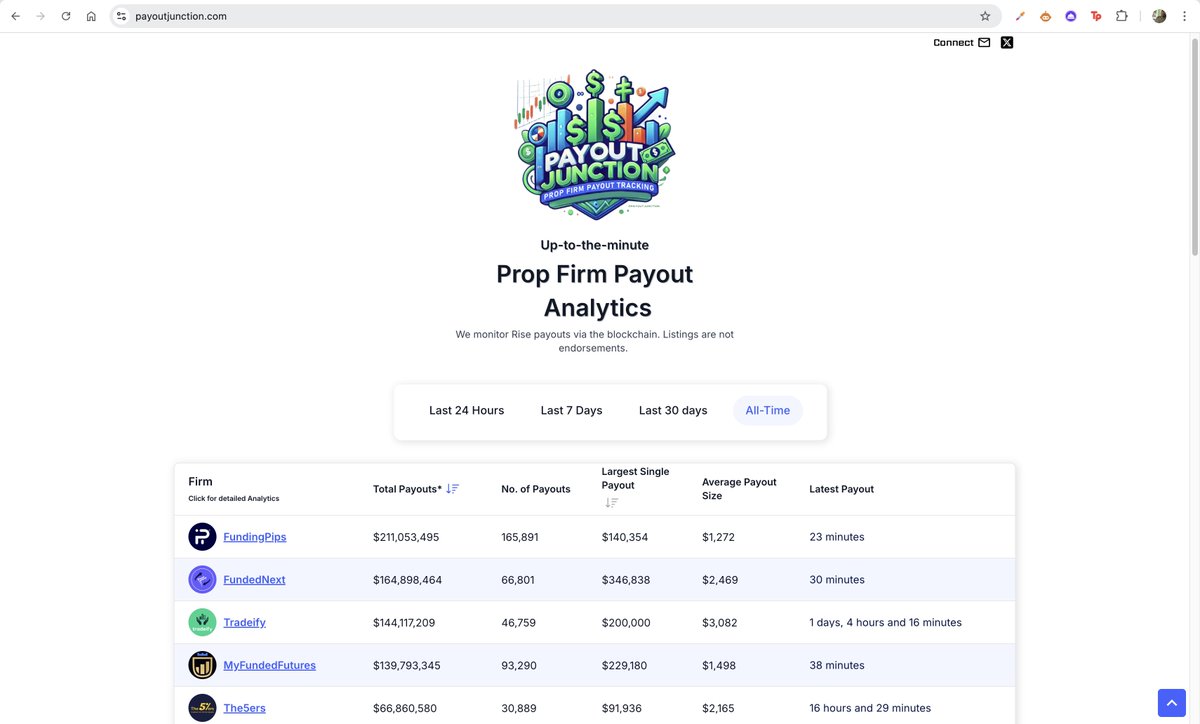The height and width of the screenshot is (724, 1200).
Task: Select the Last 30 days tab
Action: pos(673,411)
